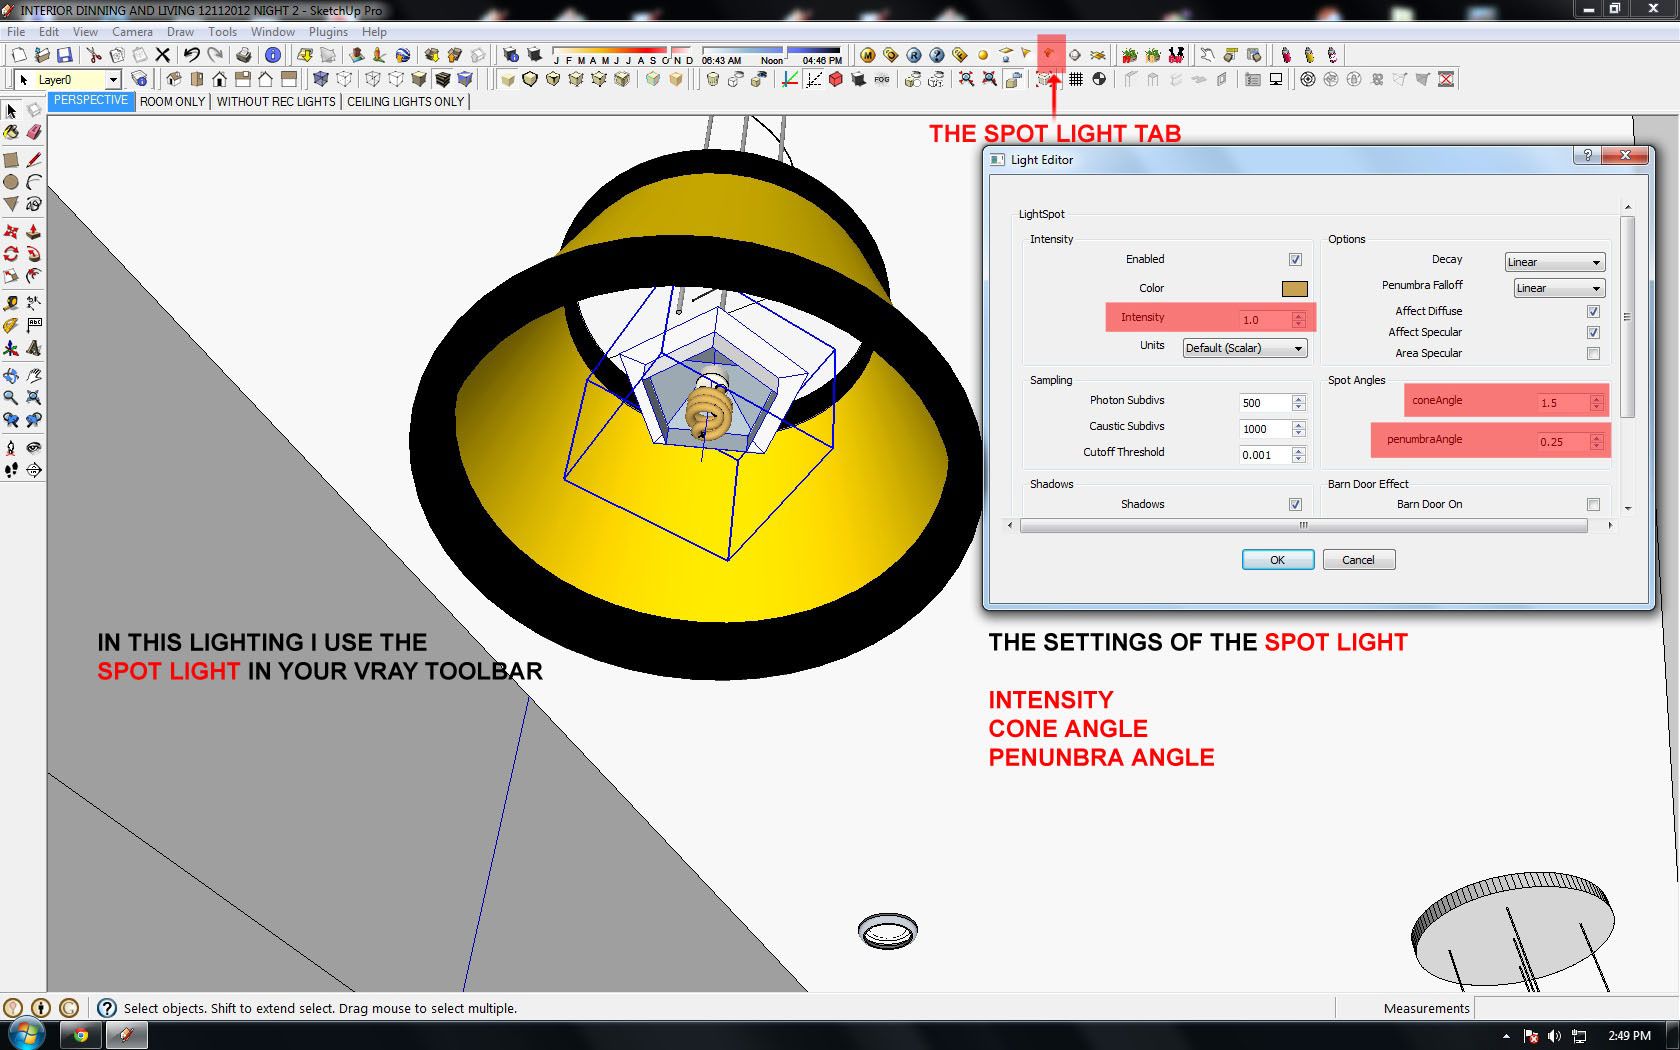Toggle the Affect Diffuse checkbox
Viewport: 1680px width, 1050px height.
1593,311
